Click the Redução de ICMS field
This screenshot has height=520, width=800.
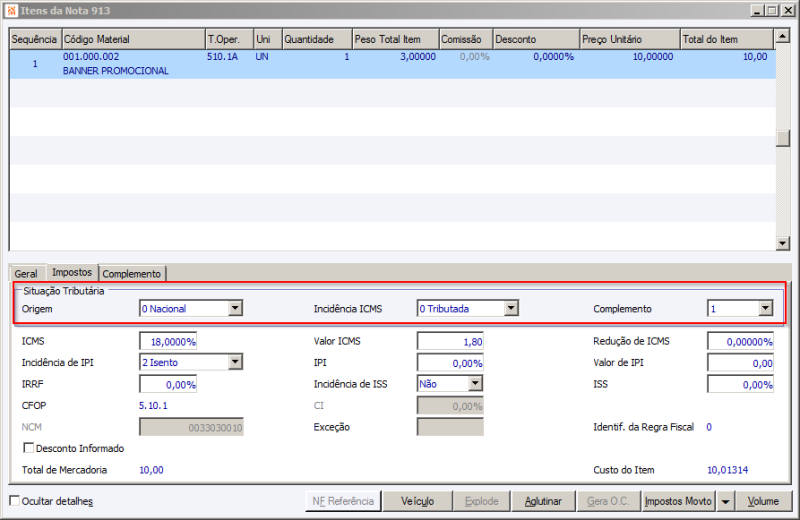pyautogui.click(x=740, y=341)
